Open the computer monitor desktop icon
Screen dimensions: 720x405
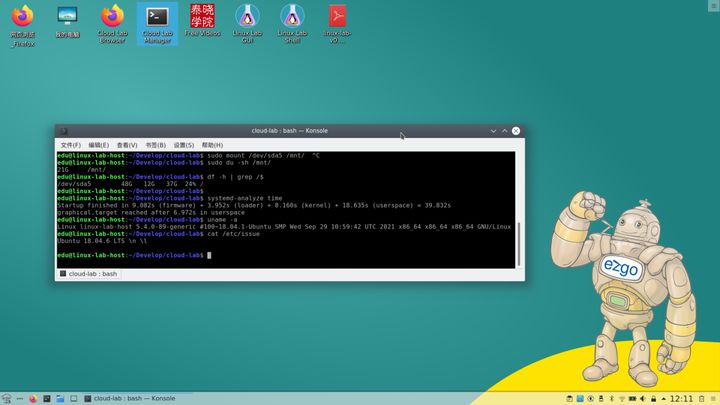[x=68, y=21]
